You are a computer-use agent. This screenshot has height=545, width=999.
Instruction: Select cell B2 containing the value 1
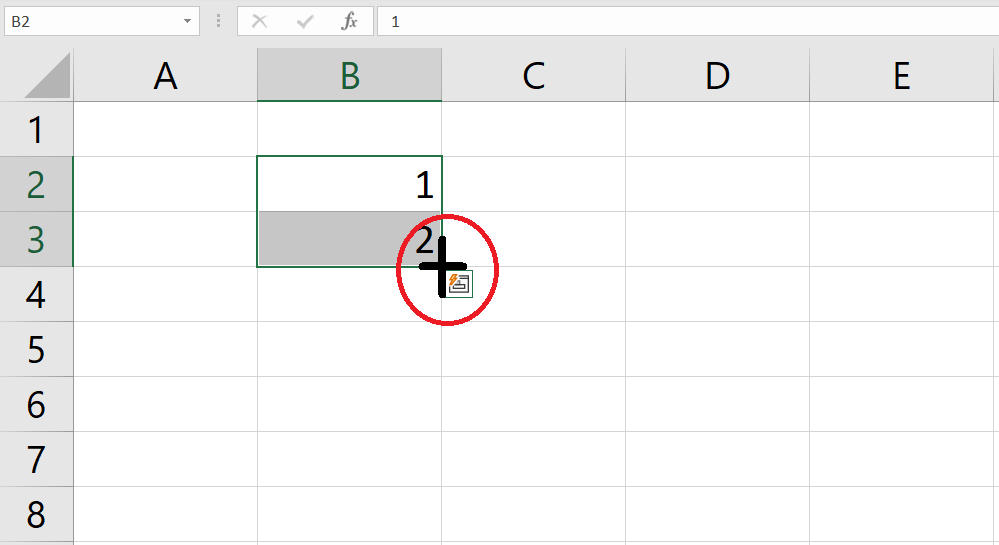point(349,184)
